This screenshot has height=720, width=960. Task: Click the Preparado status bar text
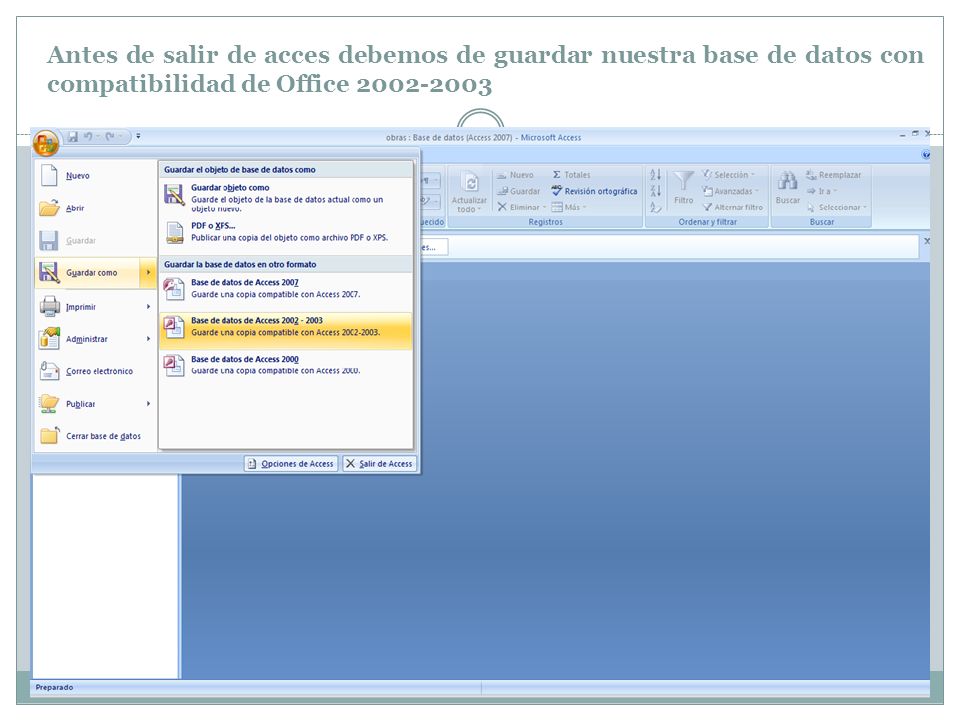54,688
